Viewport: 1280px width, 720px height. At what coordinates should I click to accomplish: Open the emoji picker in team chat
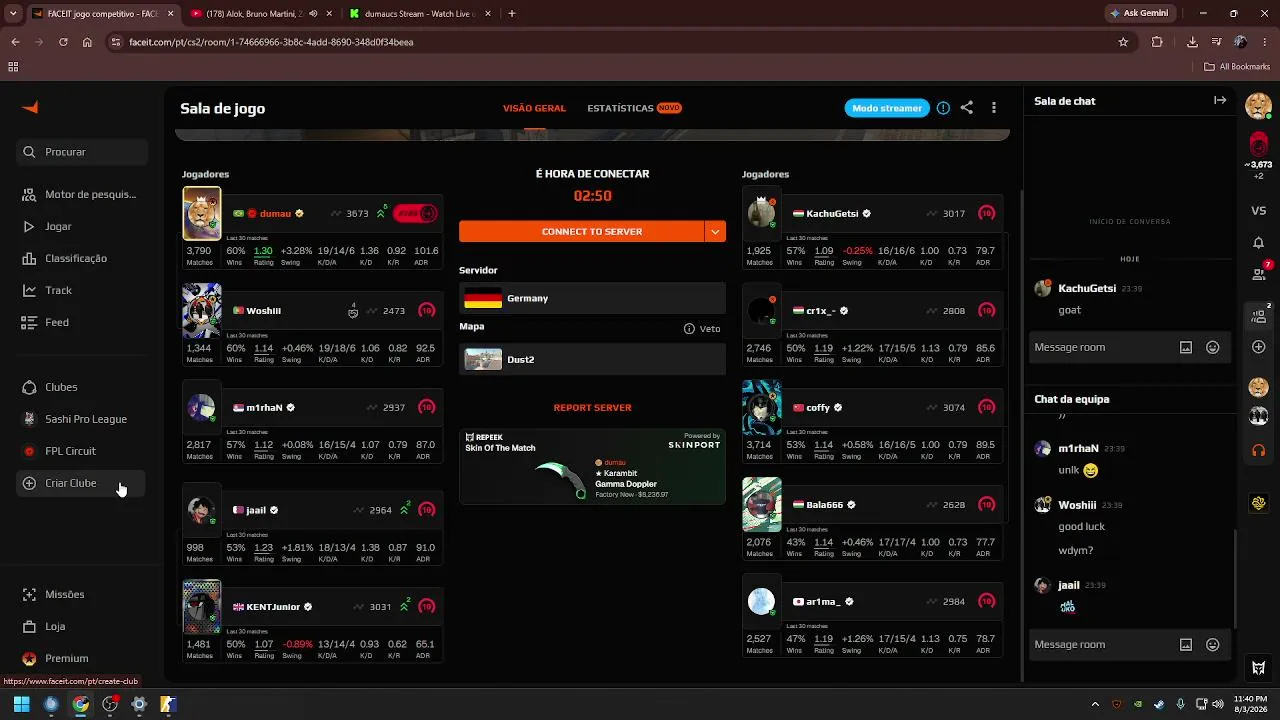[x=1213, y=645]
